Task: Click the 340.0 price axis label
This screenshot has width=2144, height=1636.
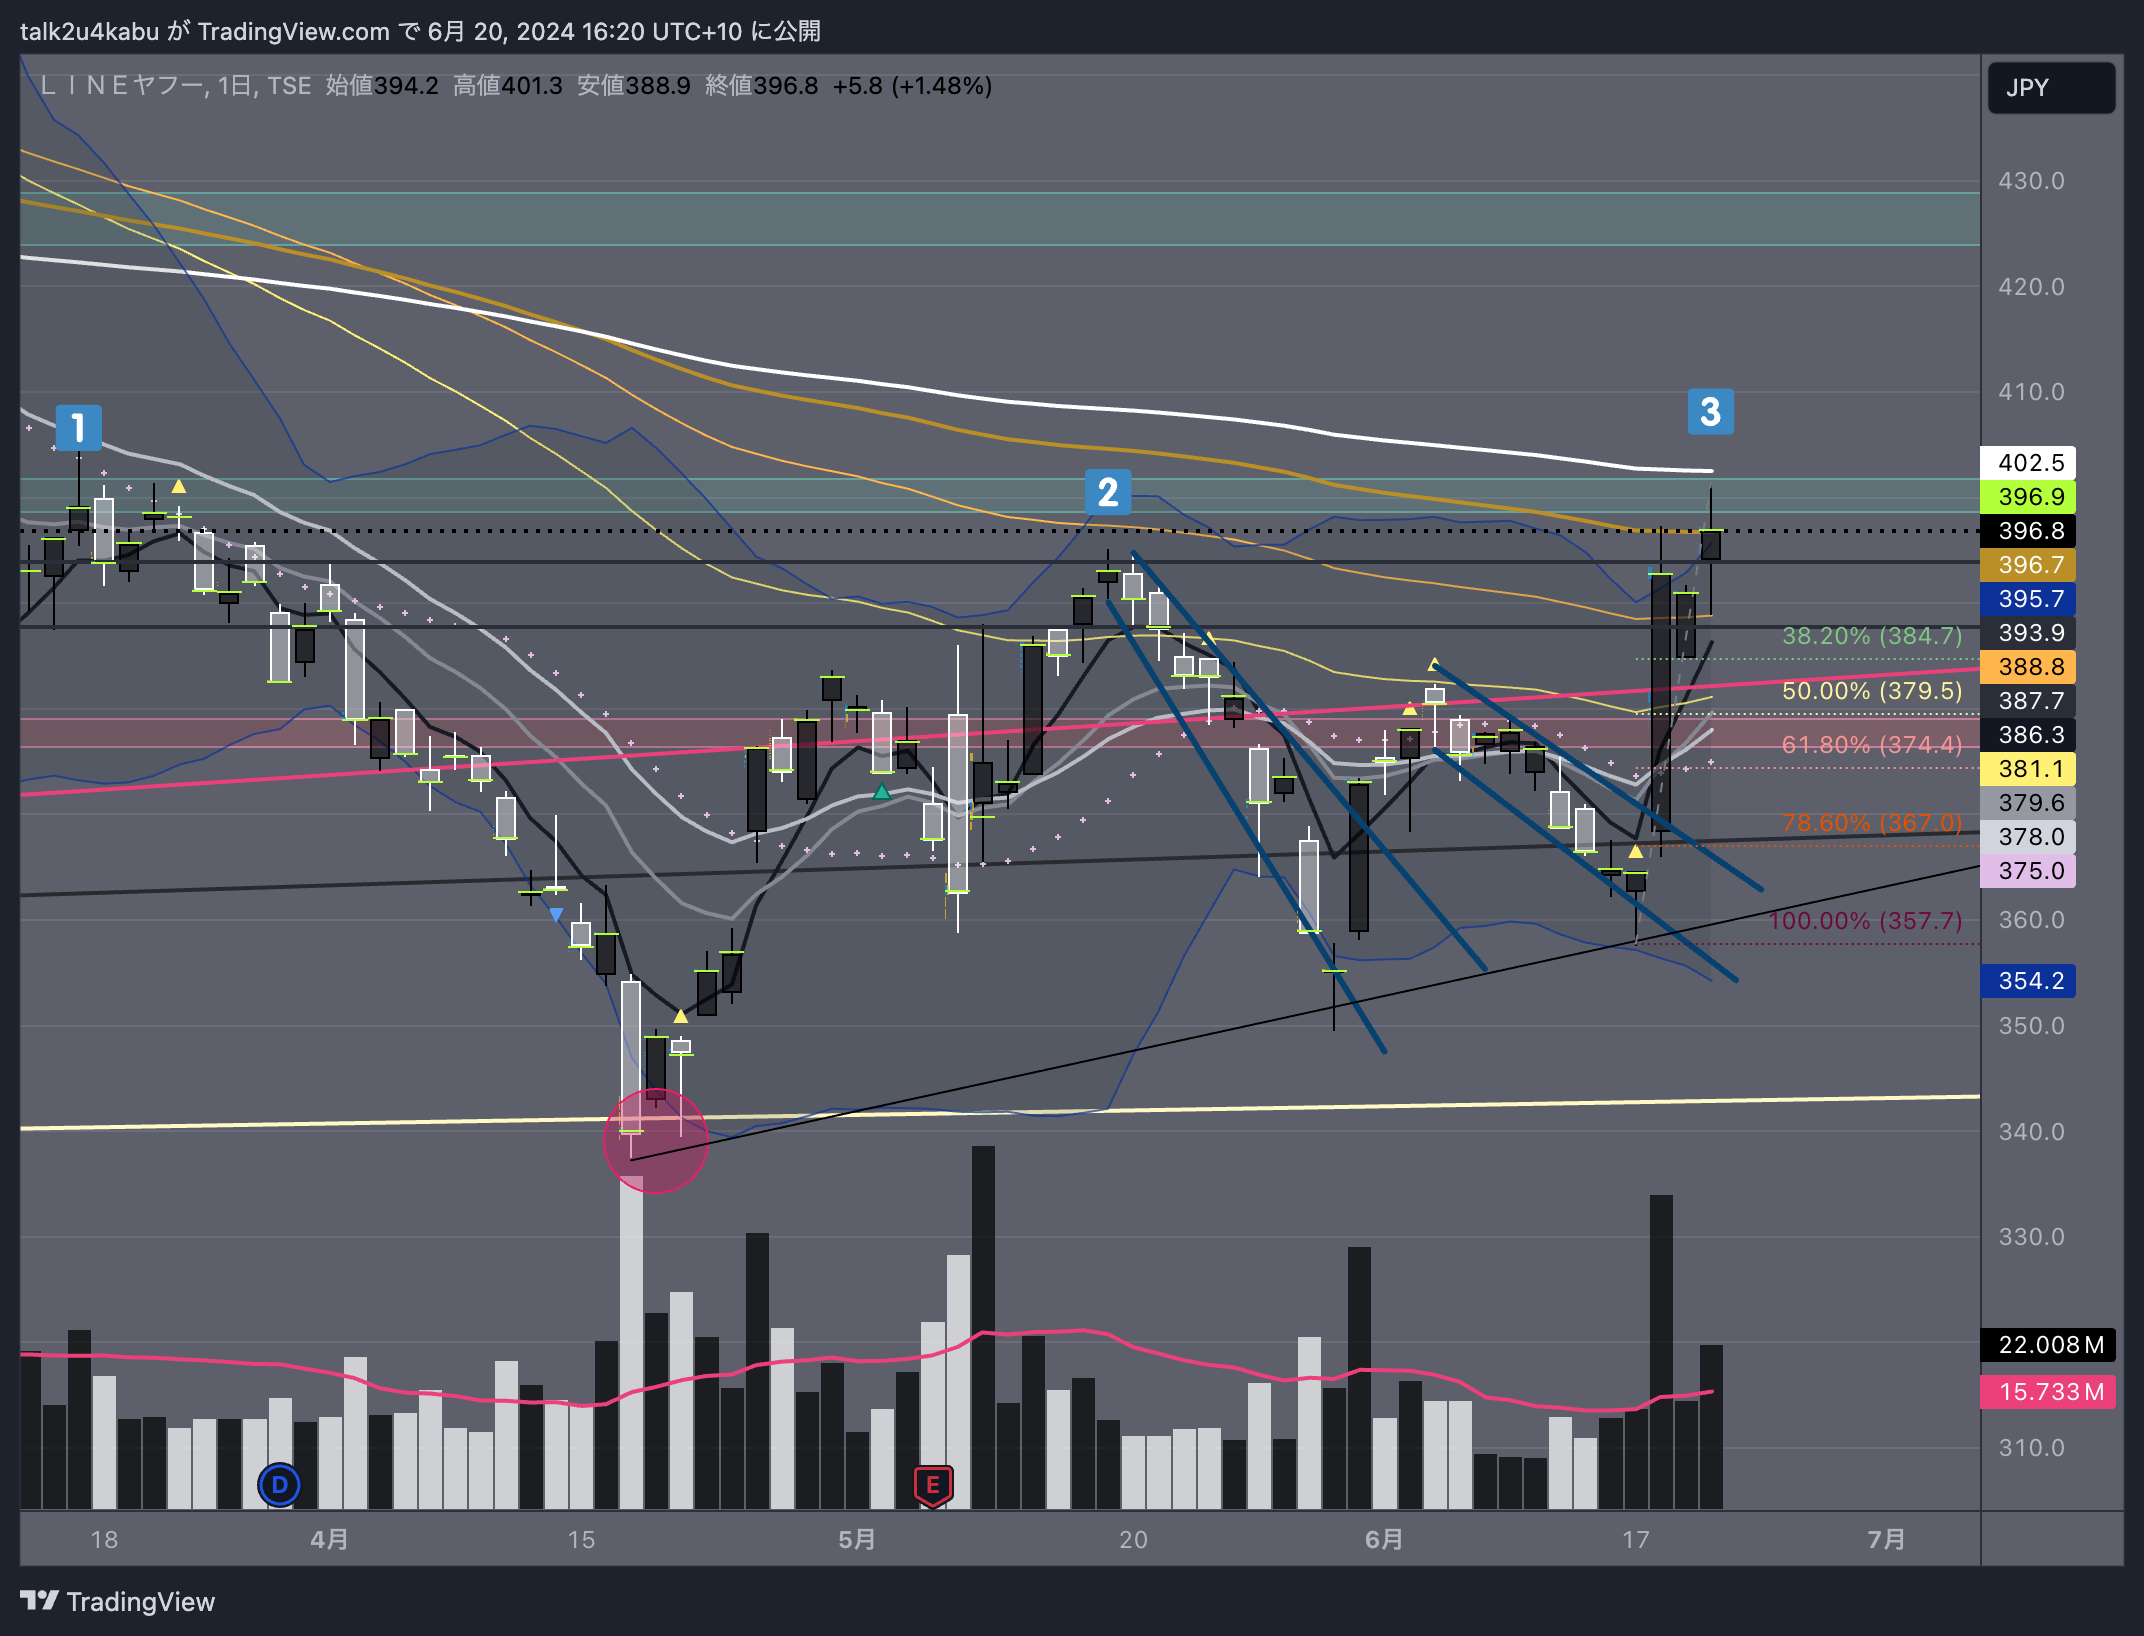Action: (x=2031, y=1132)
